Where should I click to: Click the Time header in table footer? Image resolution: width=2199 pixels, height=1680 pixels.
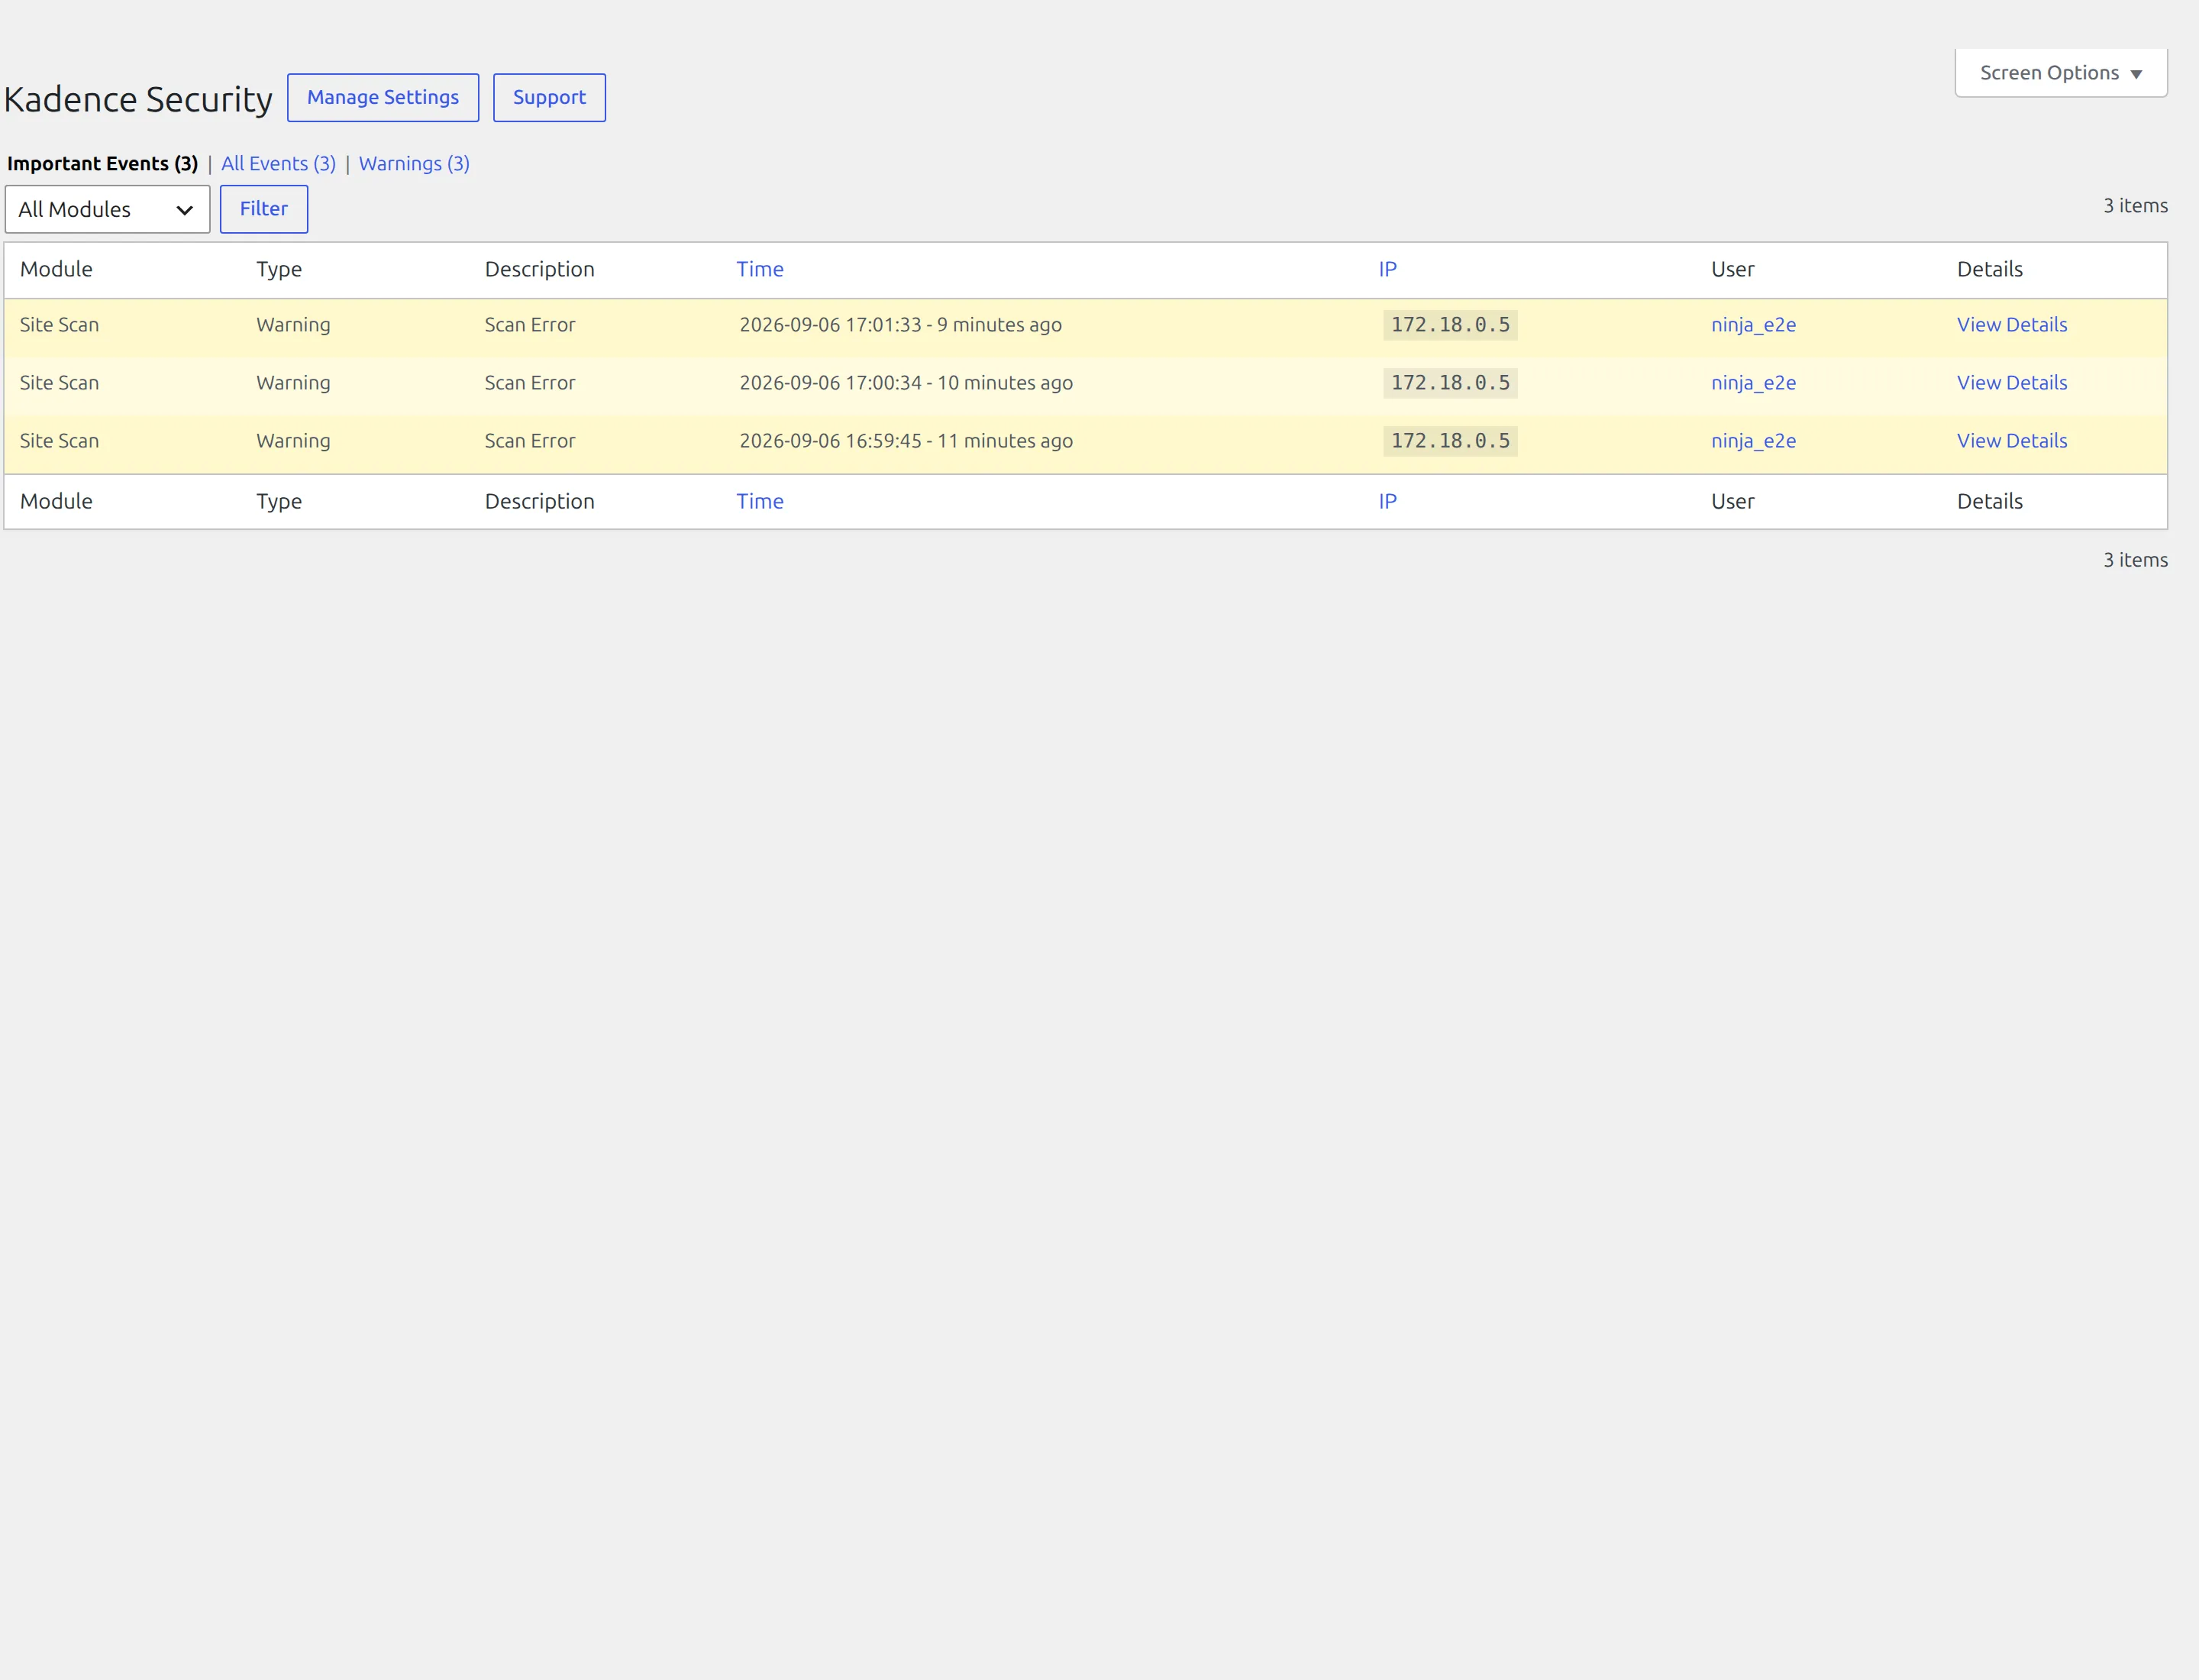click(x=760, y=501)
